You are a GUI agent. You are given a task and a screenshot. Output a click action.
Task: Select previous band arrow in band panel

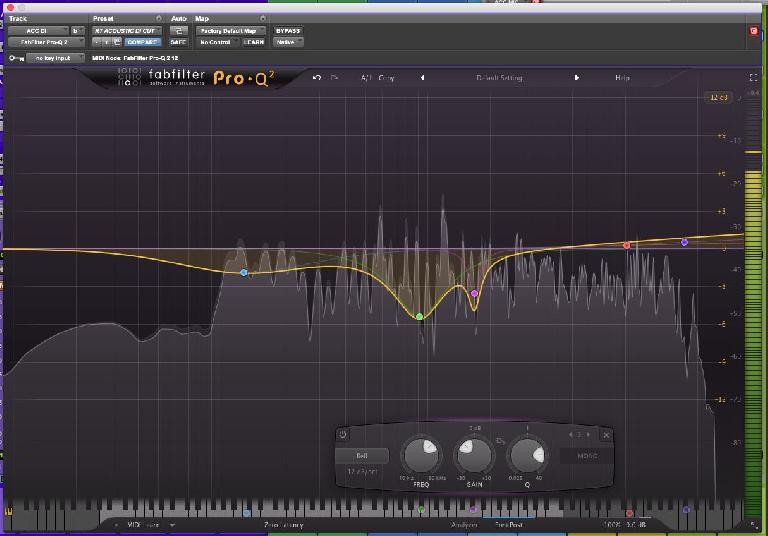pyautogui.click(x=570, y=435)
